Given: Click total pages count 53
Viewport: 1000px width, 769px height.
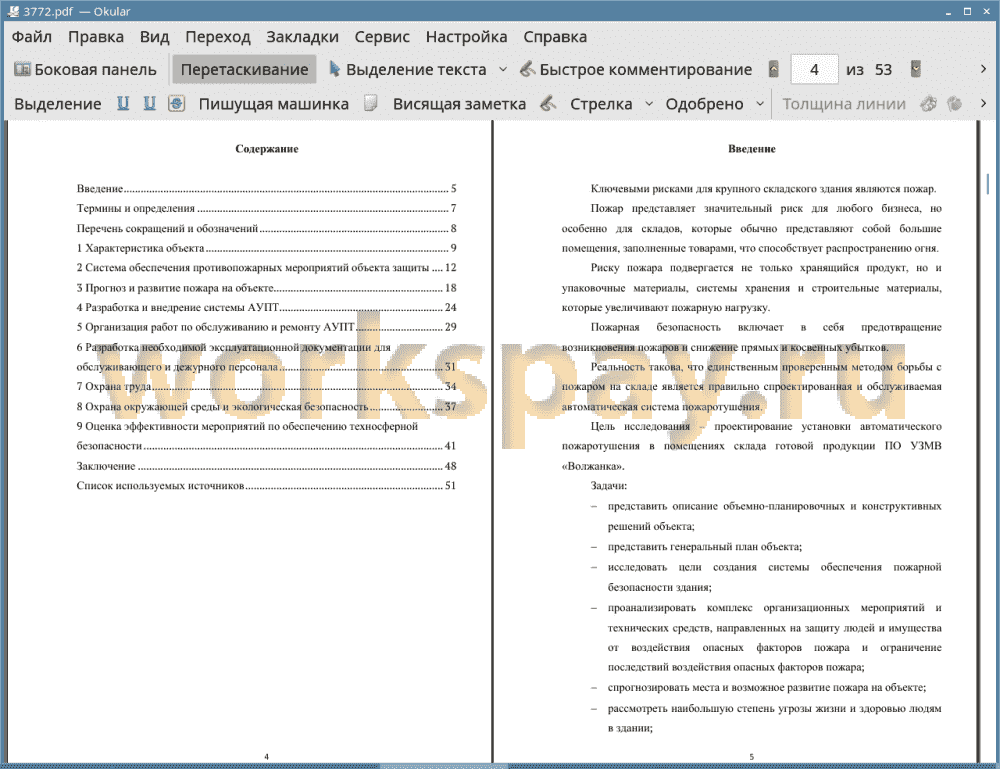Looking at the screenshot, I should tap(883, 70).
